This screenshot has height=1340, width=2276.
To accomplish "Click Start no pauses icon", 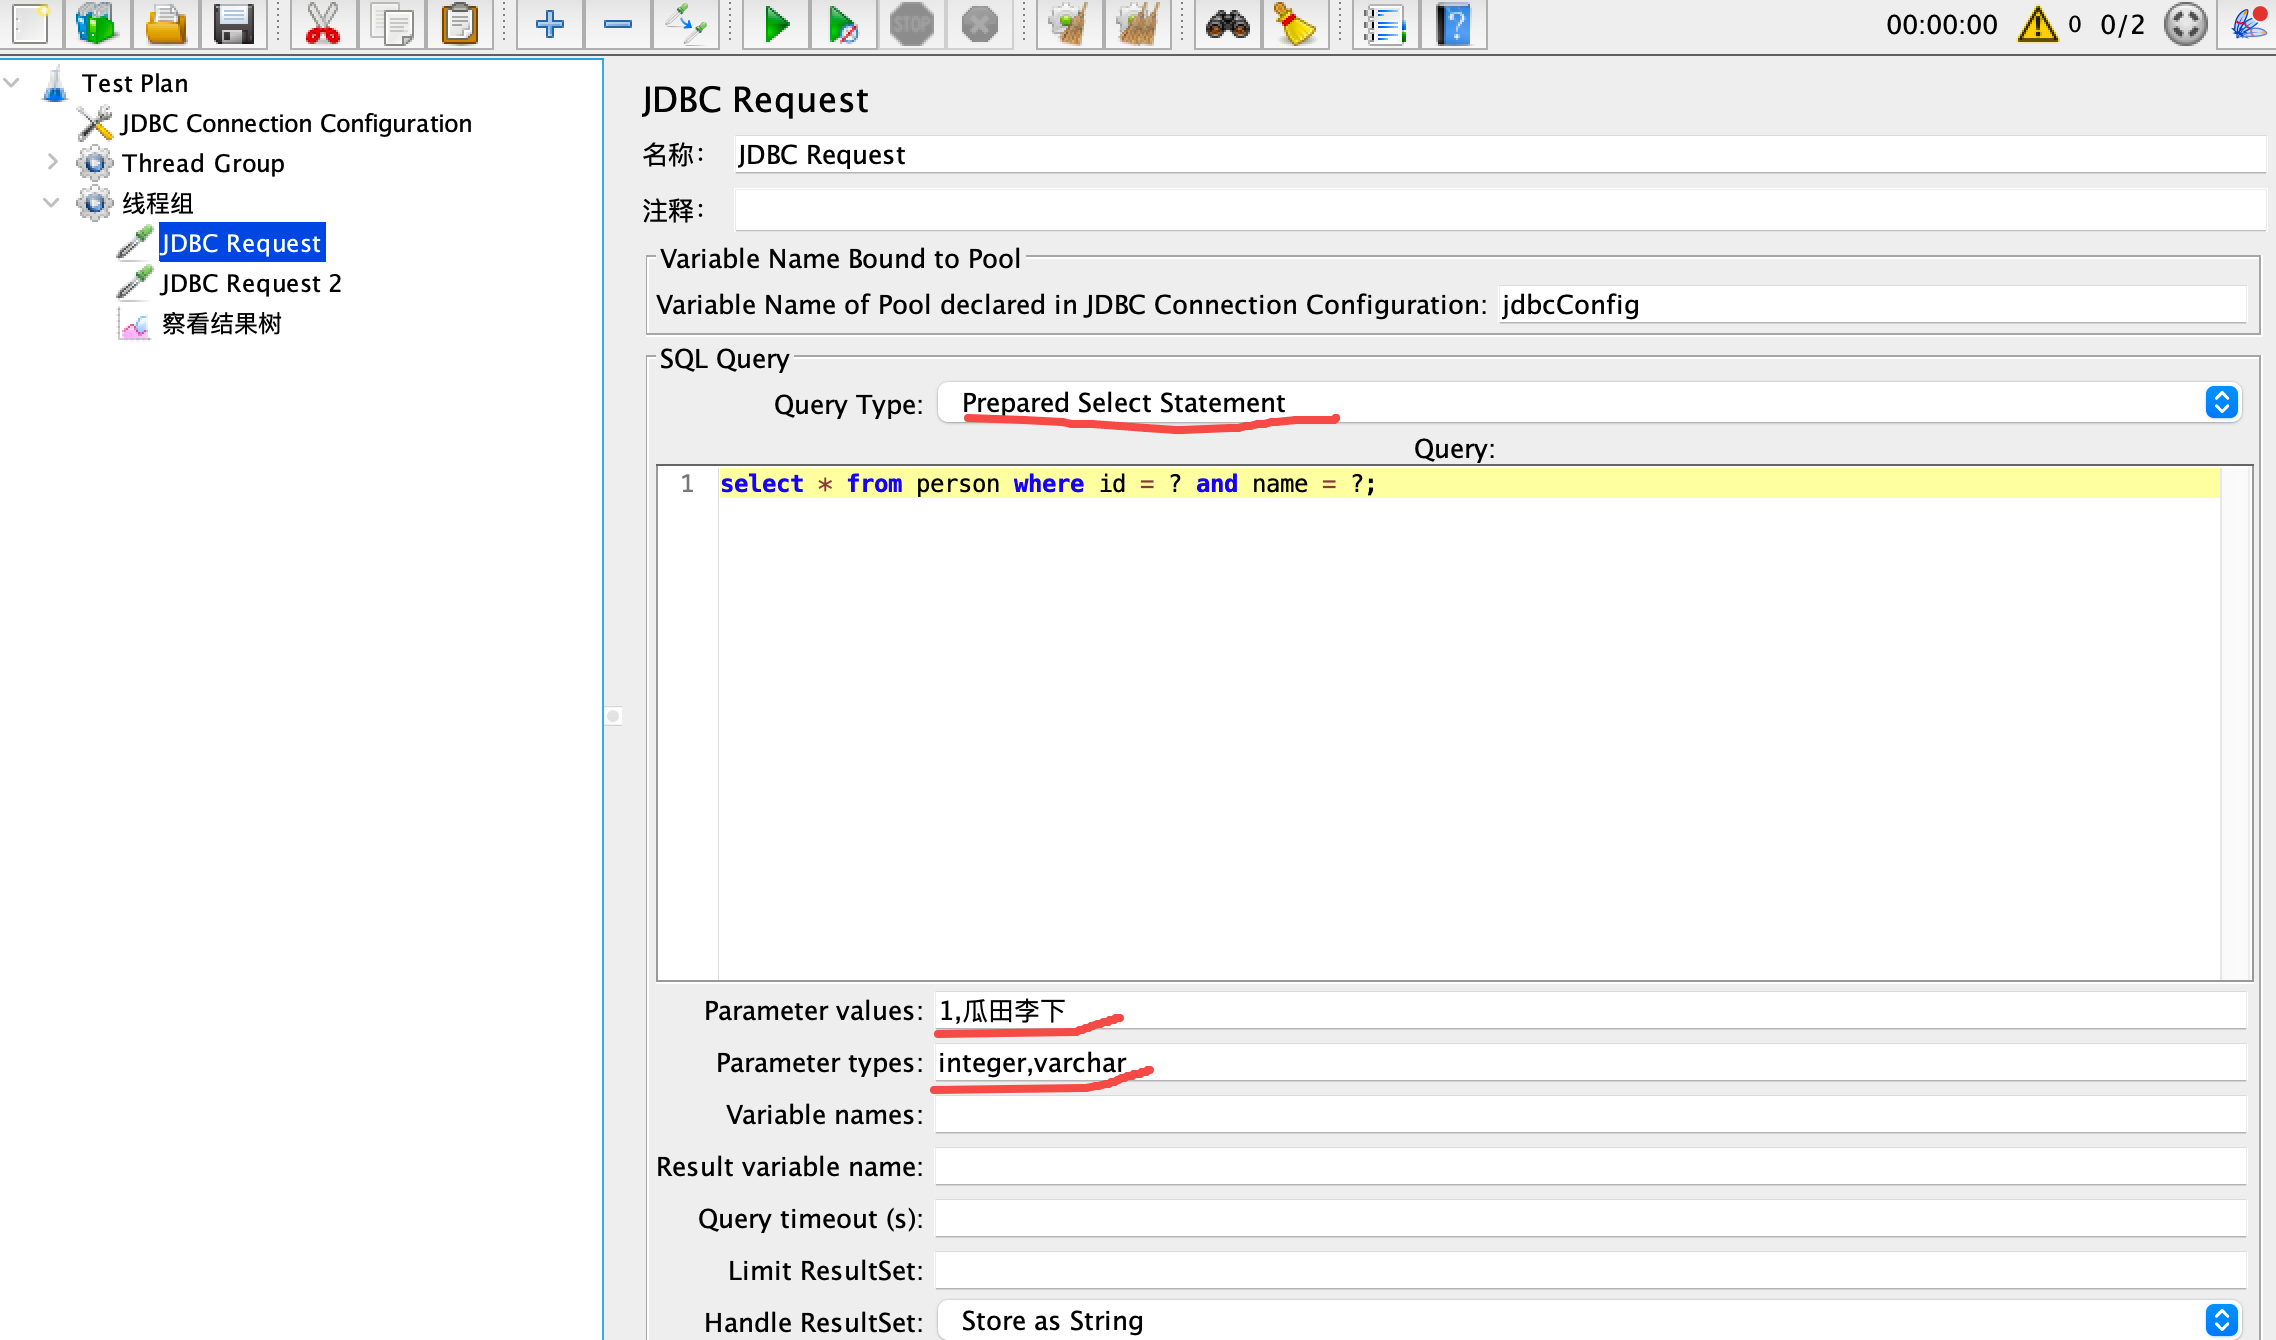I will click(843, 24).
